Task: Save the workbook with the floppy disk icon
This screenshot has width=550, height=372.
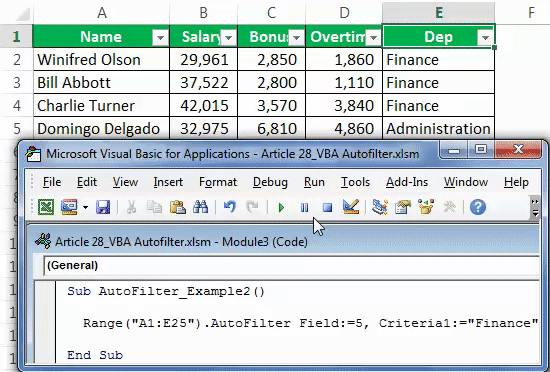Action: pos(103,207)
